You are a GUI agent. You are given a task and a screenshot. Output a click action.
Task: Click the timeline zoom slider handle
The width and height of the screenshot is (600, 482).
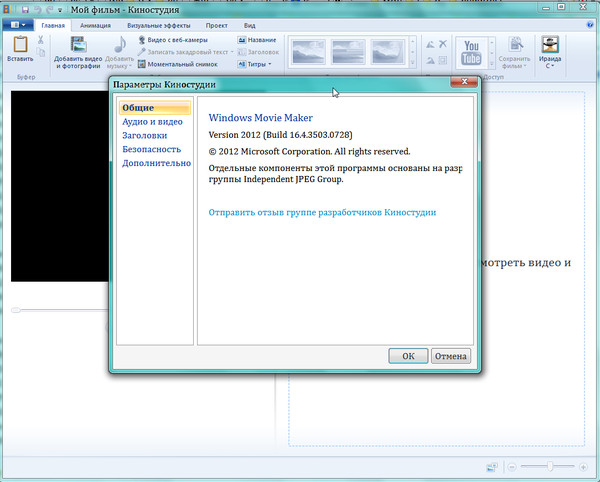click(550, 466)
